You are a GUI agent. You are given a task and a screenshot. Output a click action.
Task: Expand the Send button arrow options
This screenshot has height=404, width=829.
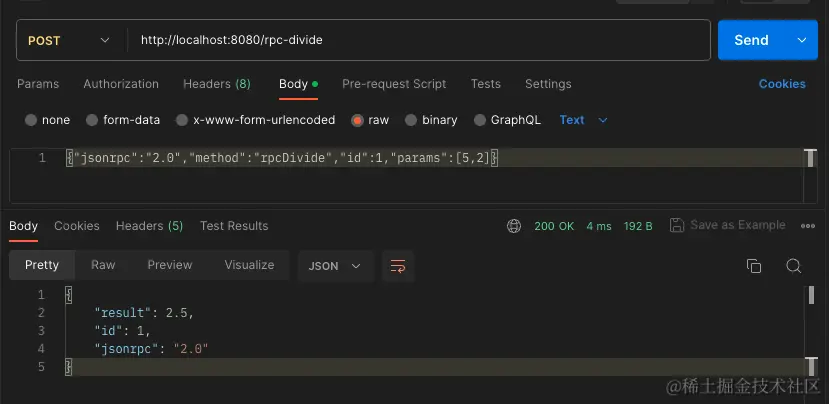tap(802, 40)
